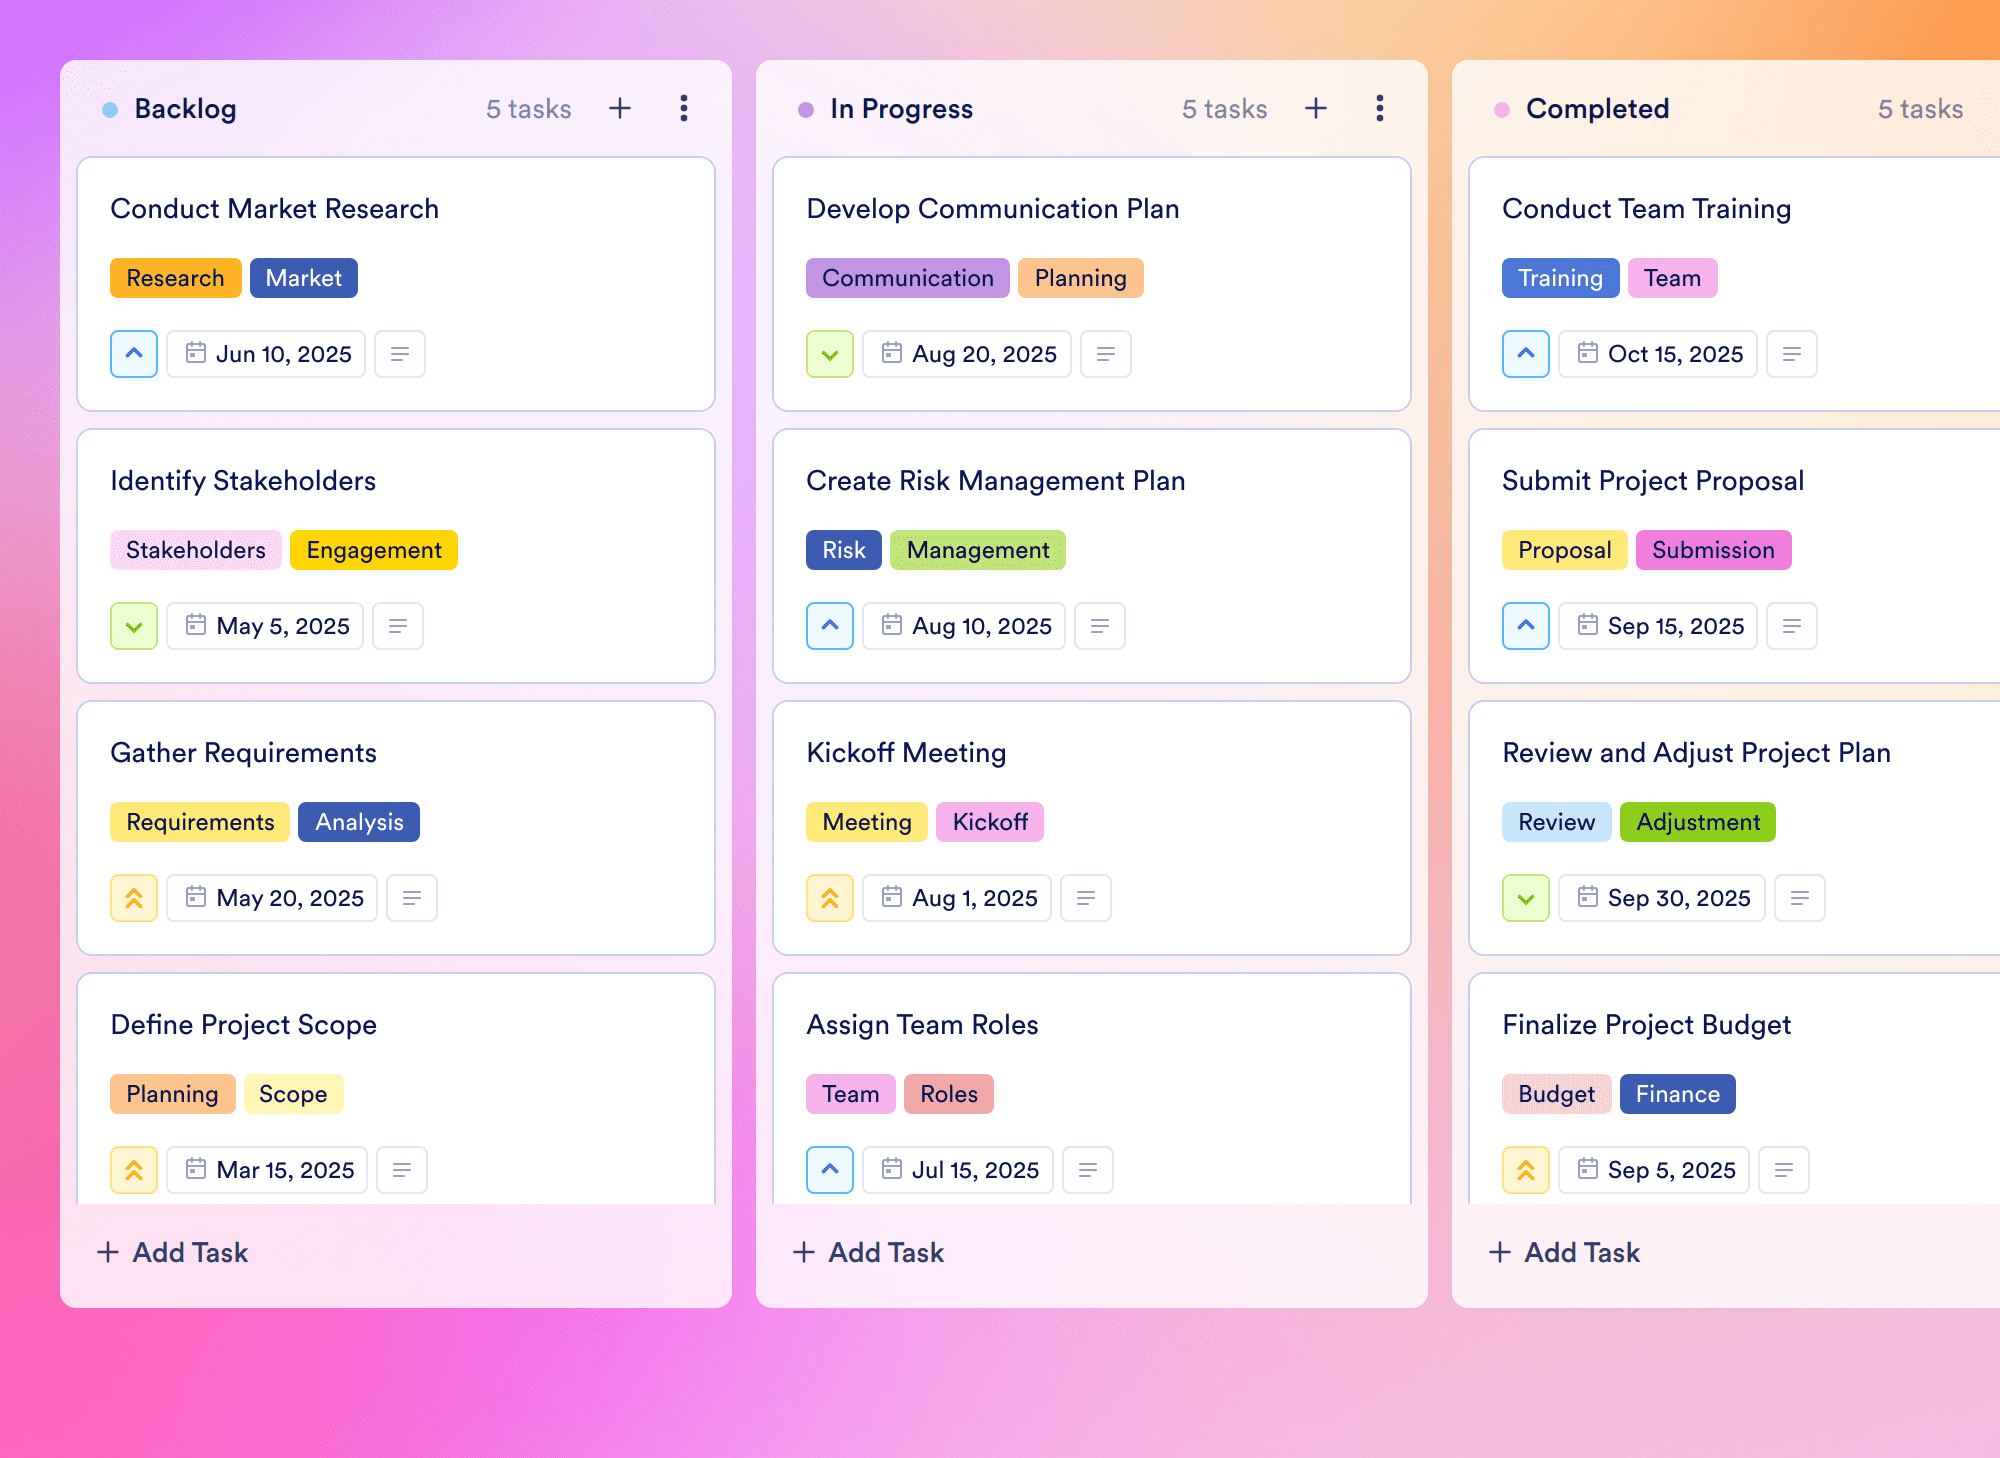
Task: Edit the Aug 1, 2025 due date
Action: point(957,898)
